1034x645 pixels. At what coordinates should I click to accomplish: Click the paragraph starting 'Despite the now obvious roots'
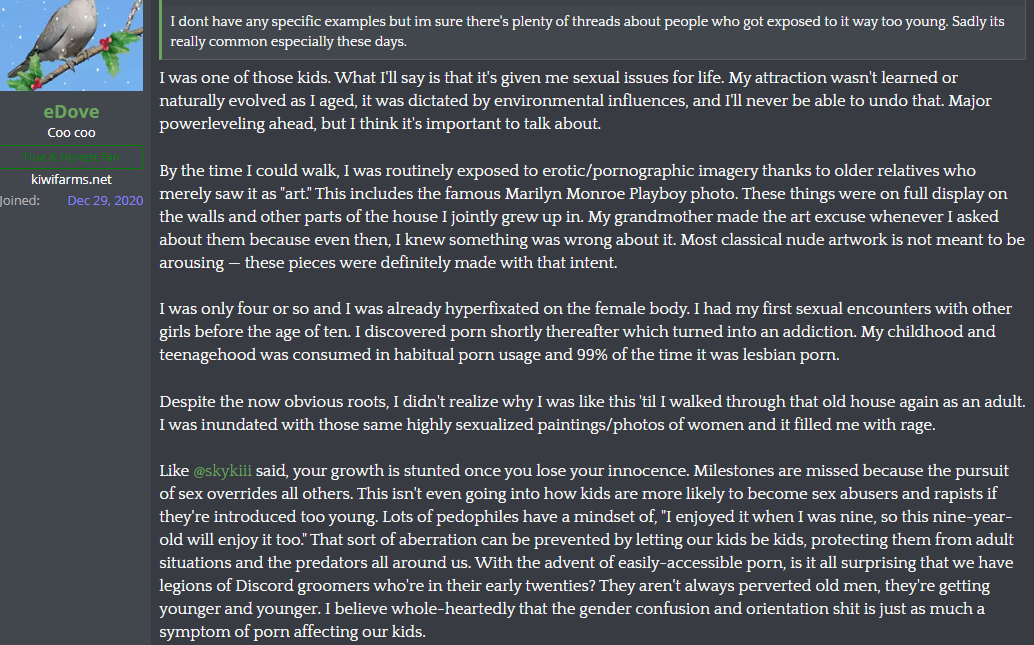pos(590,413)
